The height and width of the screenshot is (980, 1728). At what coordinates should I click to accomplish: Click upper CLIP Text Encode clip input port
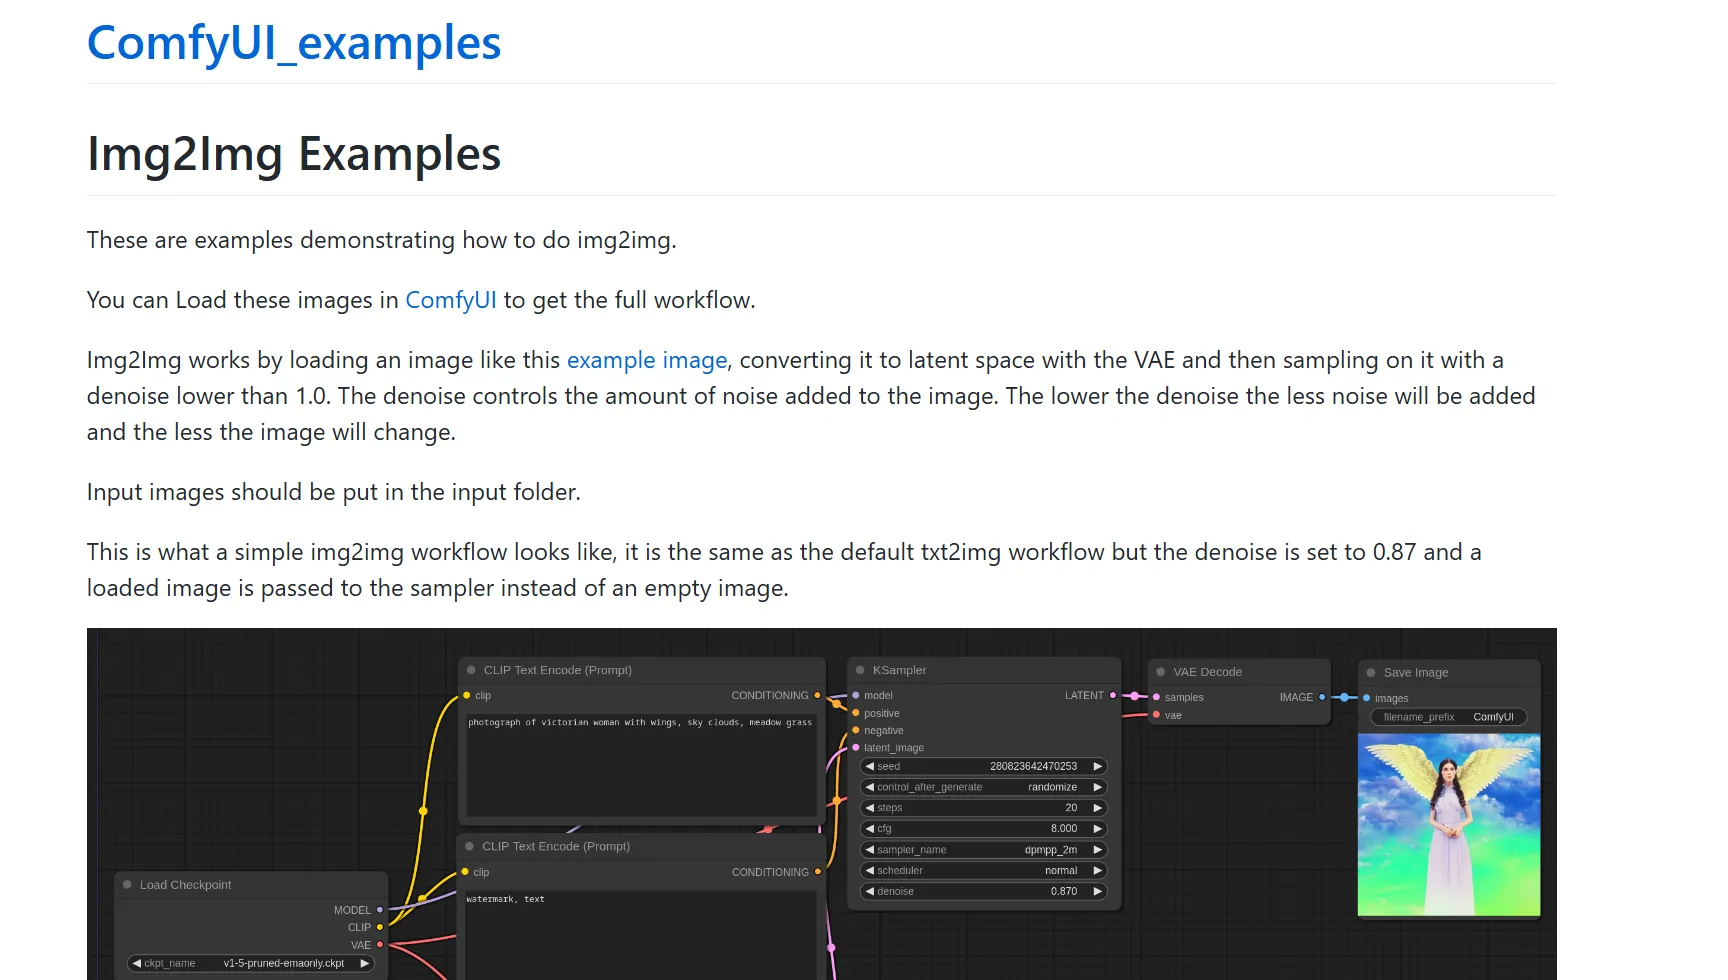point(467,695)
